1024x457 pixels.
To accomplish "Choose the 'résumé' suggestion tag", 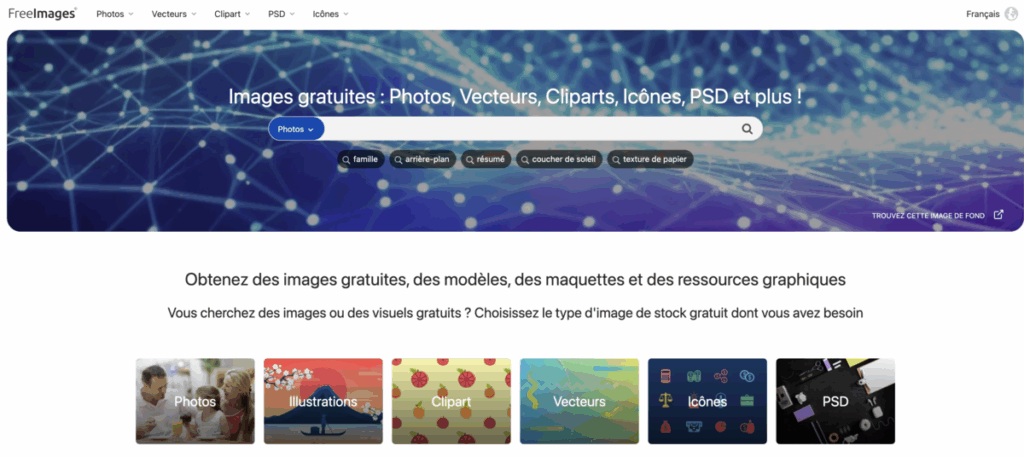I will pos(486,159).
